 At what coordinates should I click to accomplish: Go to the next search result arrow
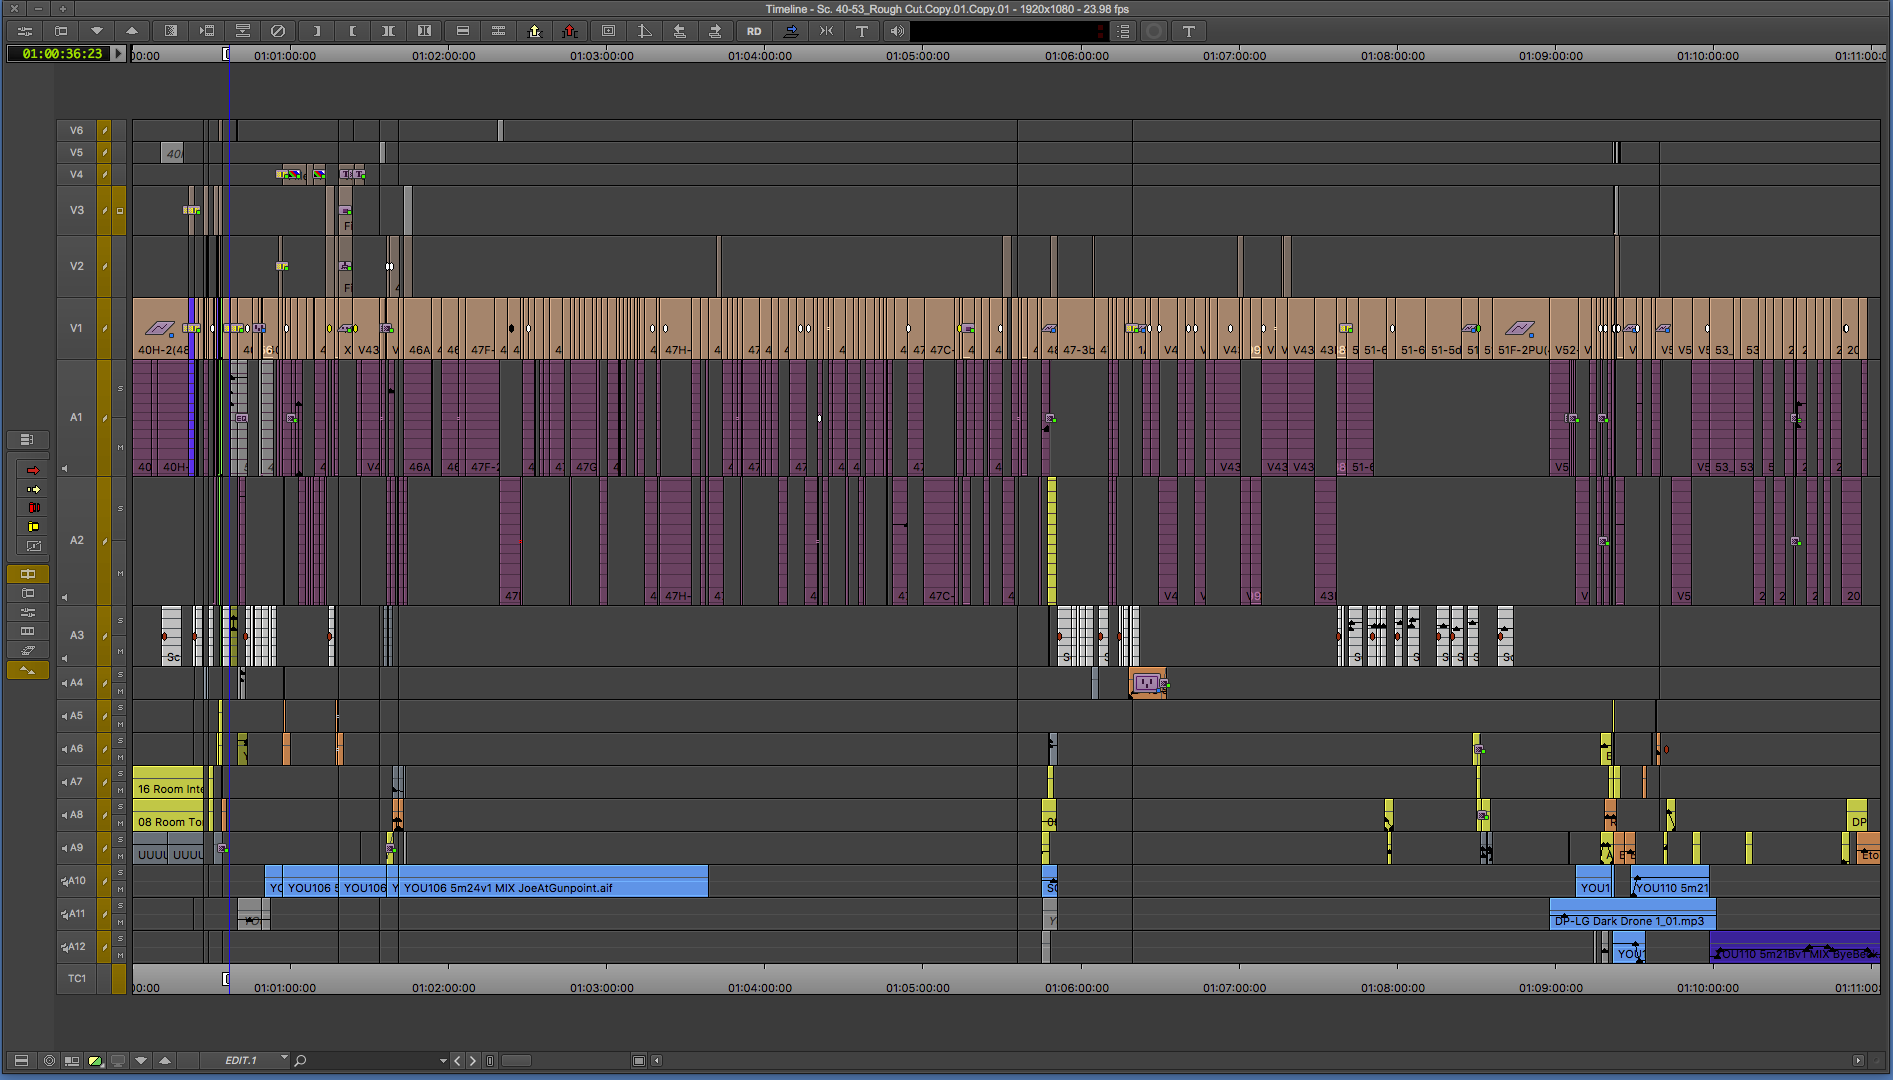point(473,1061)
